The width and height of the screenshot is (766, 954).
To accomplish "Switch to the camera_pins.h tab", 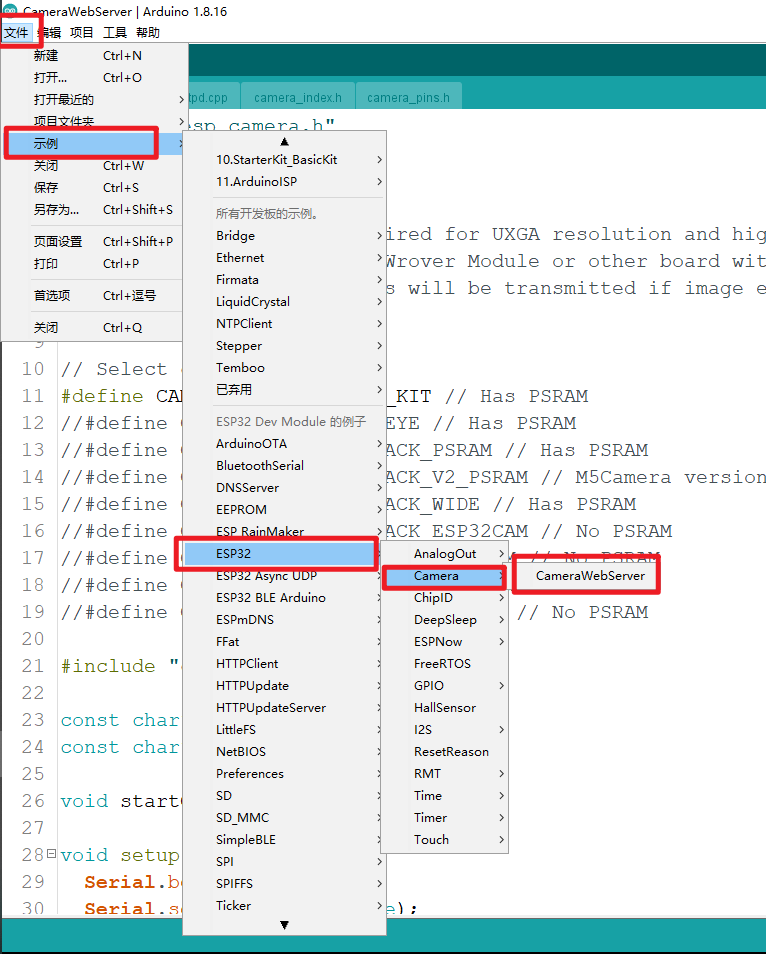I will (x=408, y=97).
